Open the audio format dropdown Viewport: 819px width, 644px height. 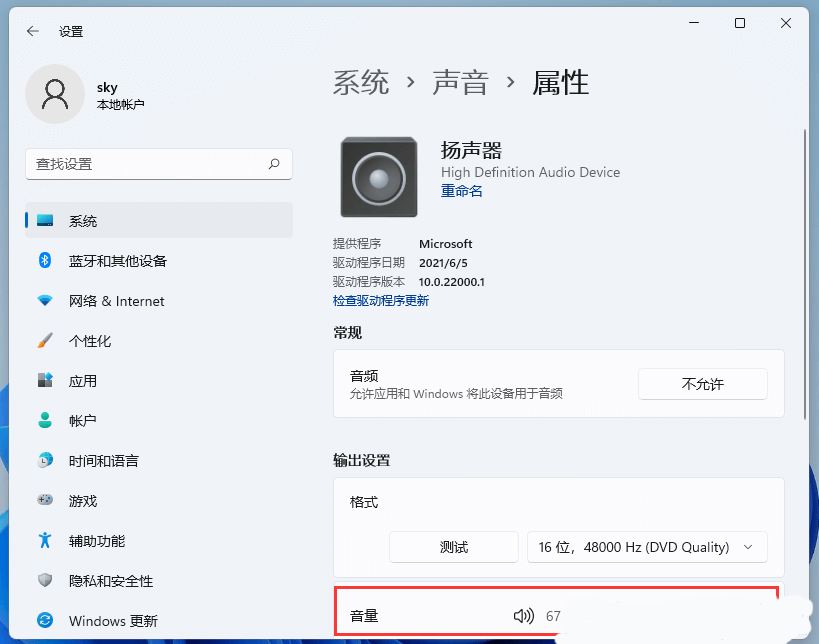pyautogui.click(x=646, y=547)
